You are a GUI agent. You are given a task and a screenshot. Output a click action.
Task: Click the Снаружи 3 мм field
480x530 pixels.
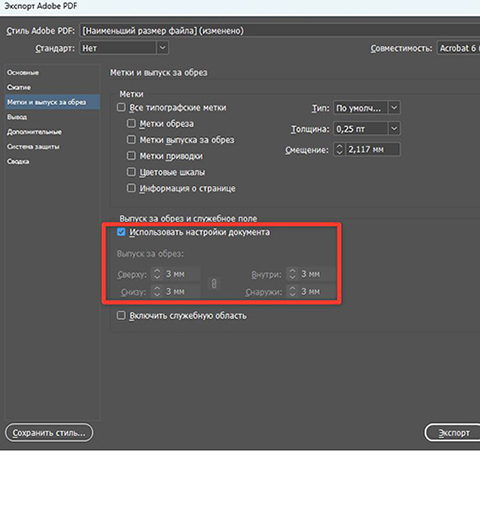coord(317,291)
